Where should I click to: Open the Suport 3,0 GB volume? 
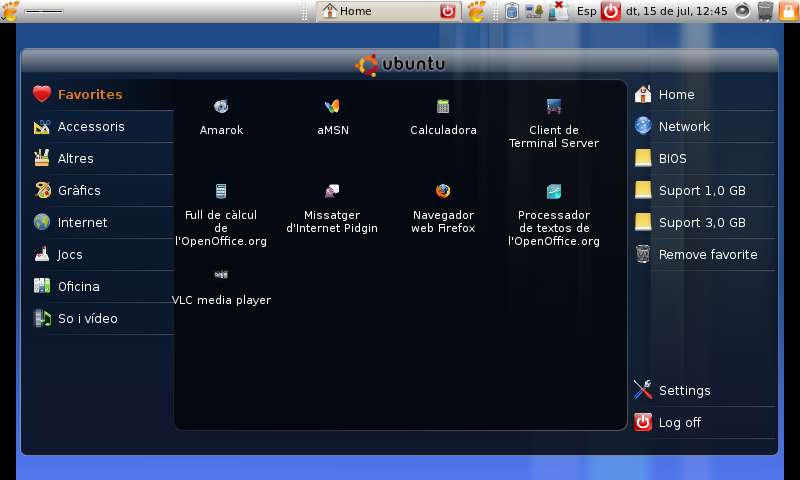[704, 222]
